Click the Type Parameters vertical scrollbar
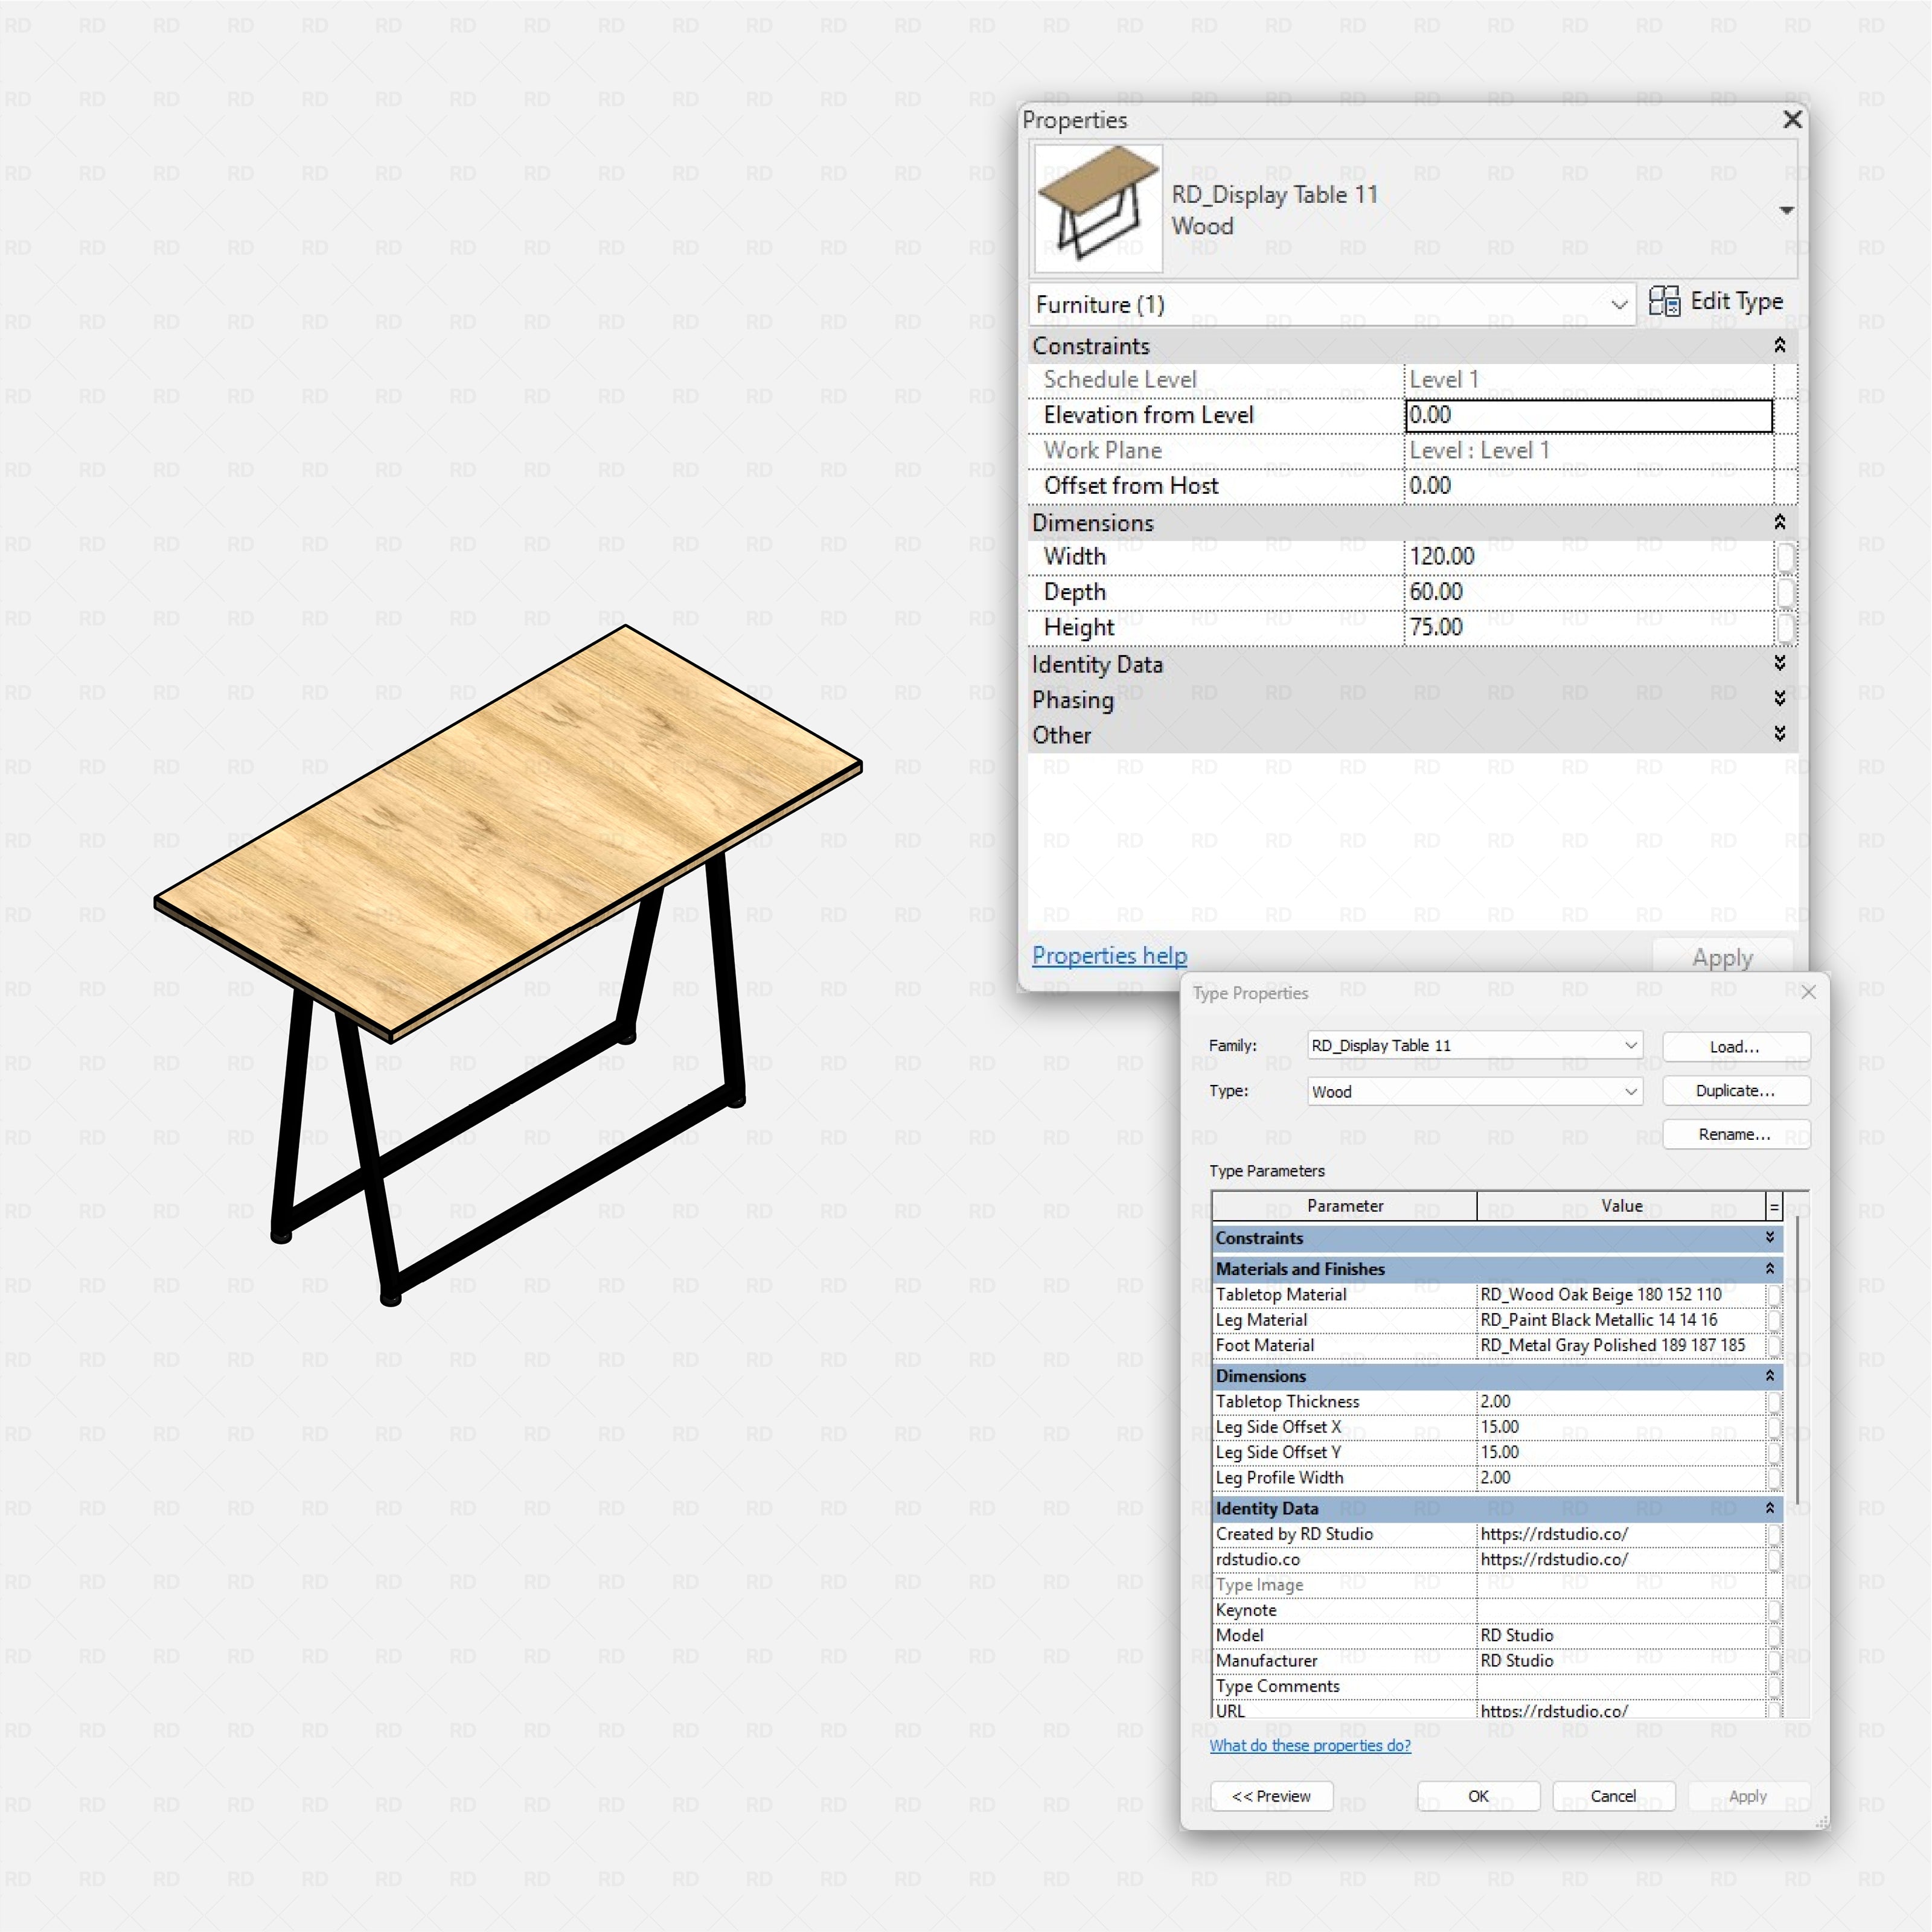1932x1932 pixels. tap(1797, 1361)
